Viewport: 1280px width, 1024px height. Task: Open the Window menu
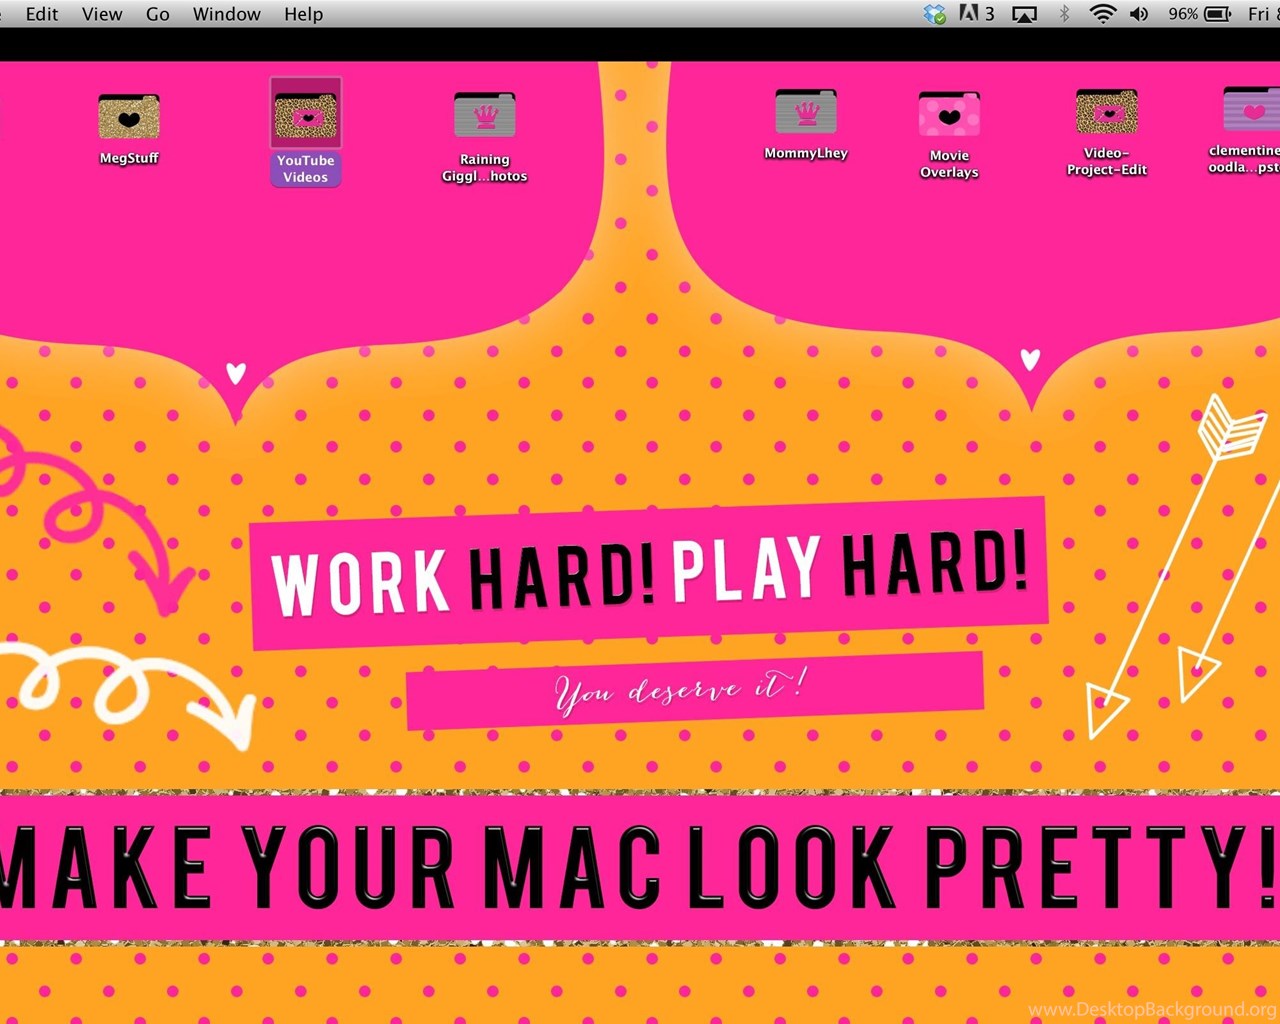227,14
